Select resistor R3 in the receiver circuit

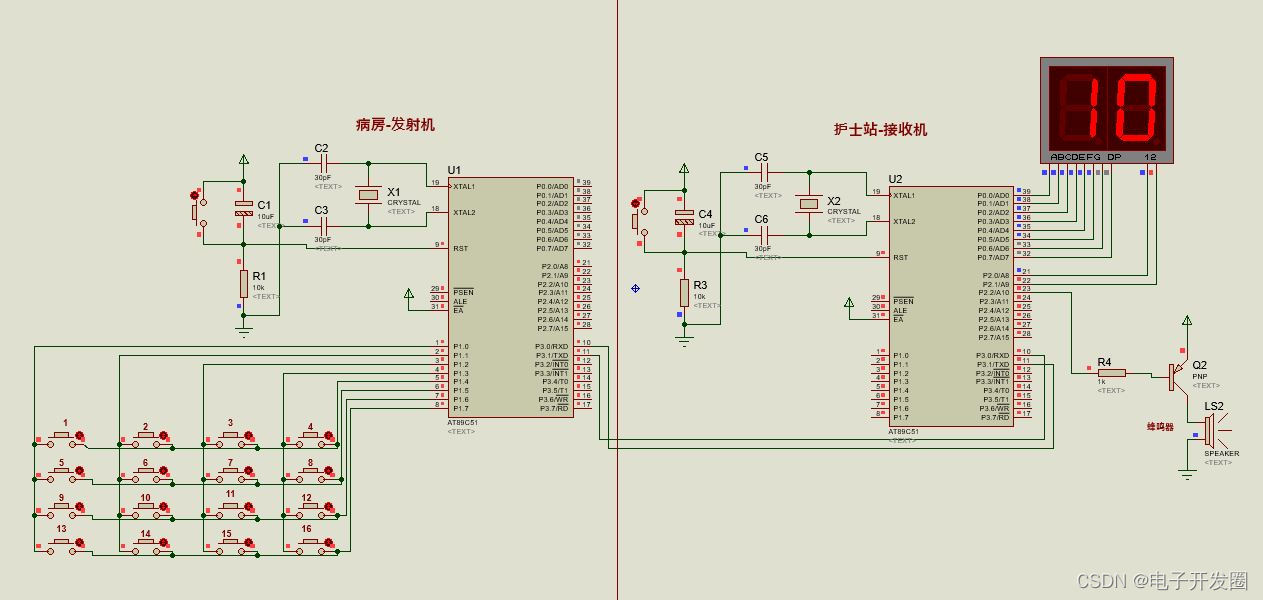click(686, 293)
